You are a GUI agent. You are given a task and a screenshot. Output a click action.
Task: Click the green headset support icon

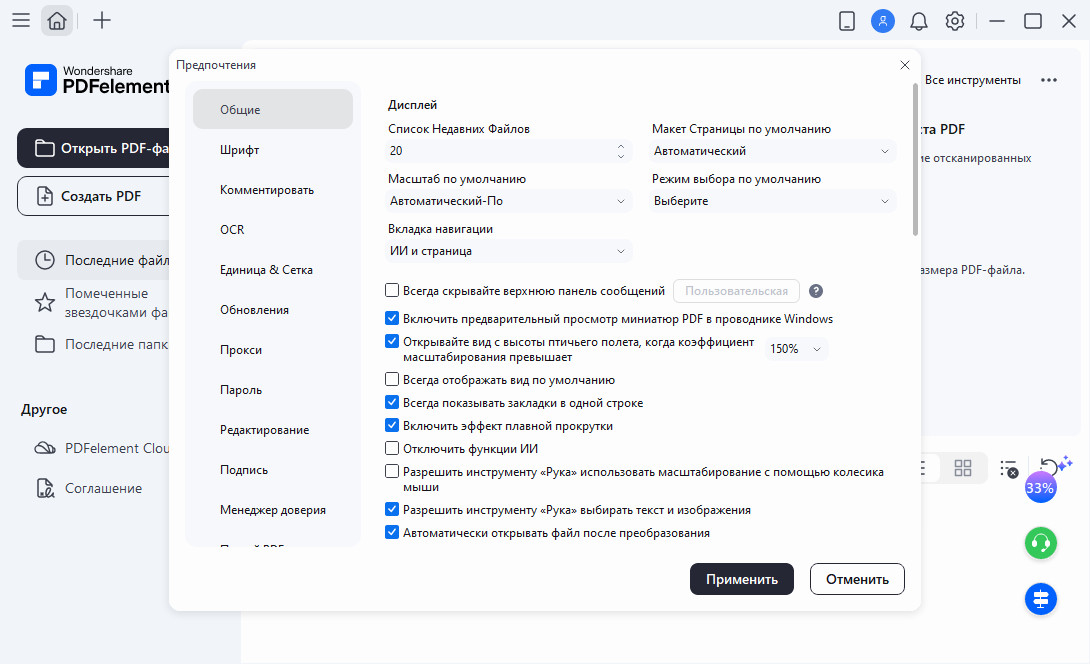point(1040,543)
